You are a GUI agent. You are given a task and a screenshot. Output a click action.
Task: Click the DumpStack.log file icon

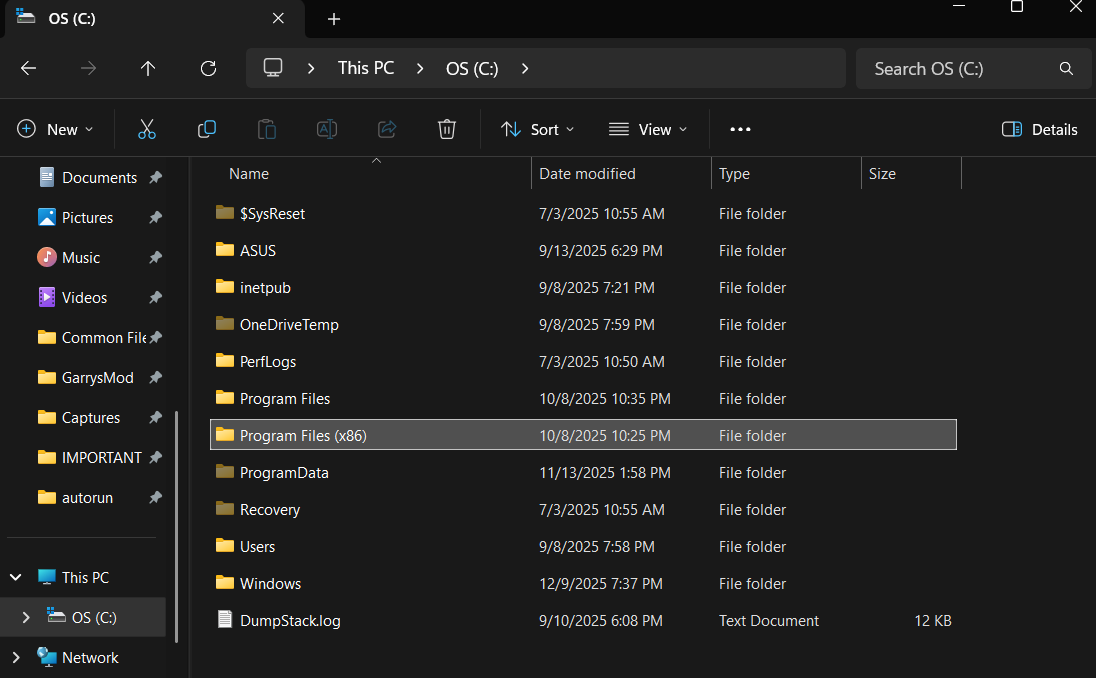(x=225, y=619)
